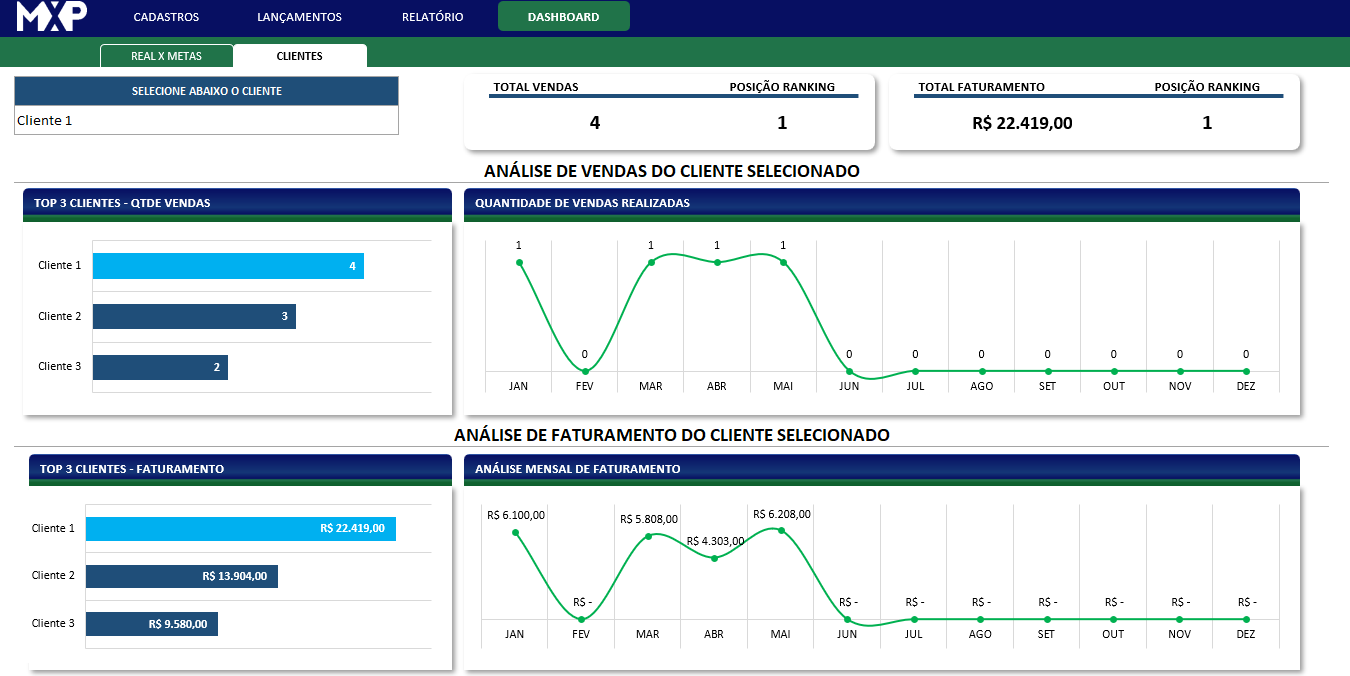Go to the RELATÓRIO section
The width and height of the screenshot is (1350, 676).
(432, 17)
